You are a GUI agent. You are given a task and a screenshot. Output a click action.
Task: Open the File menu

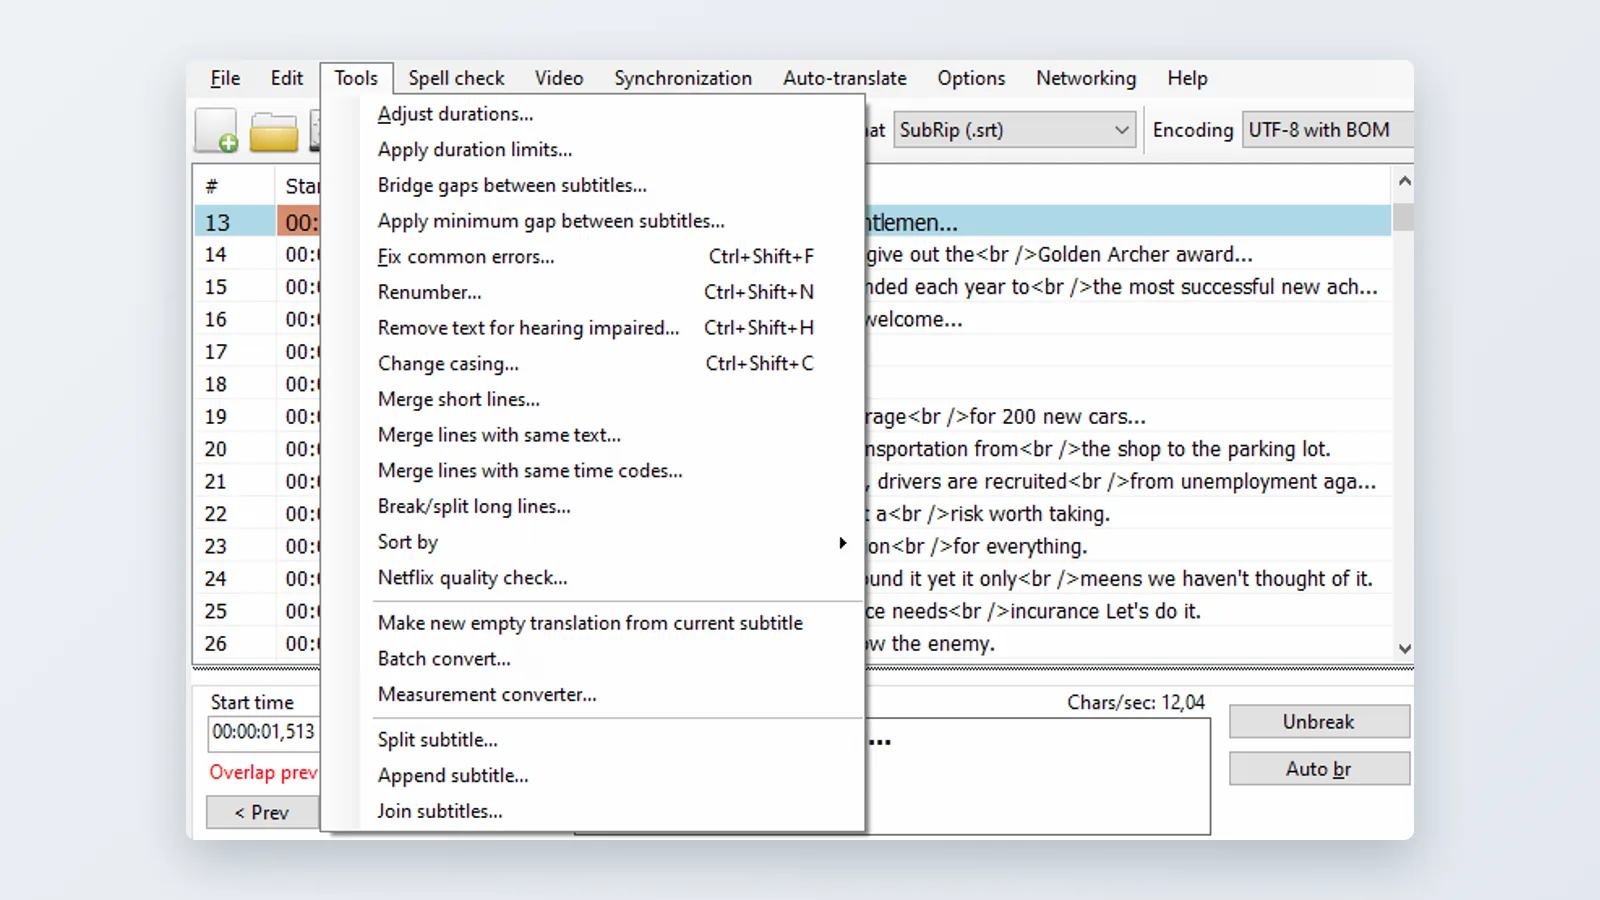(225, 78)
